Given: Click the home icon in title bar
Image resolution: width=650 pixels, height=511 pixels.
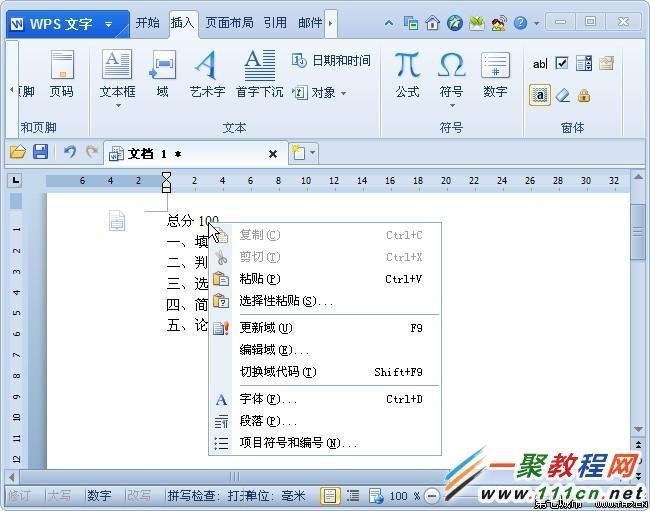Looking at the screenshot, I should 432,23.
